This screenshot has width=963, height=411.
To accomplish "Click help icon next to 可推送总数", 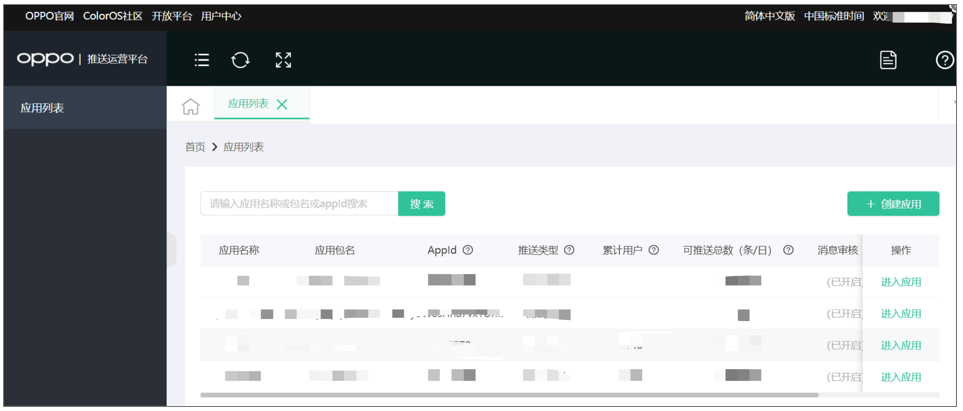I will (x=788, y=250).
